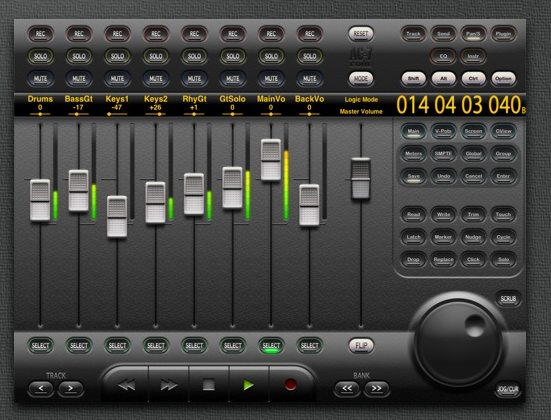Click the Global button
The width and height of the screenshot is (551, 420).
click(x=473, y=154)
